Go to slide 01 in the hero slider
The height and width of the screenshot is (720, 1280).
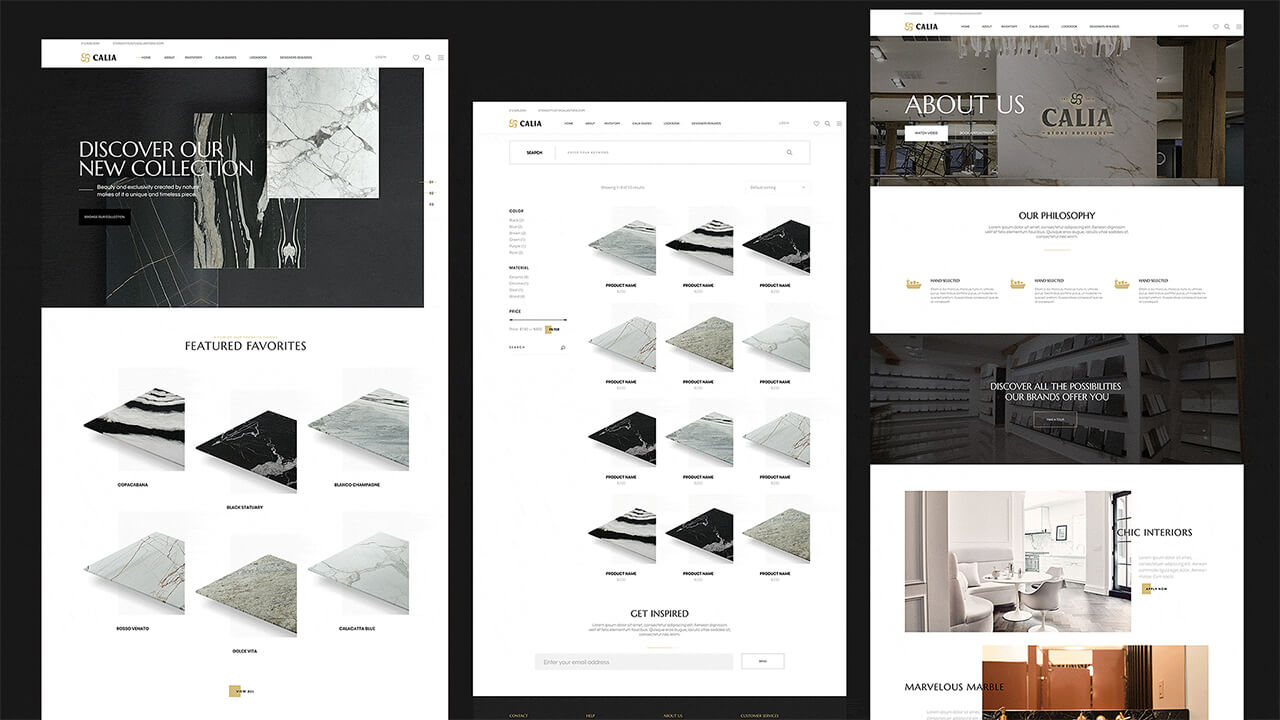click(x=432, y=182)
